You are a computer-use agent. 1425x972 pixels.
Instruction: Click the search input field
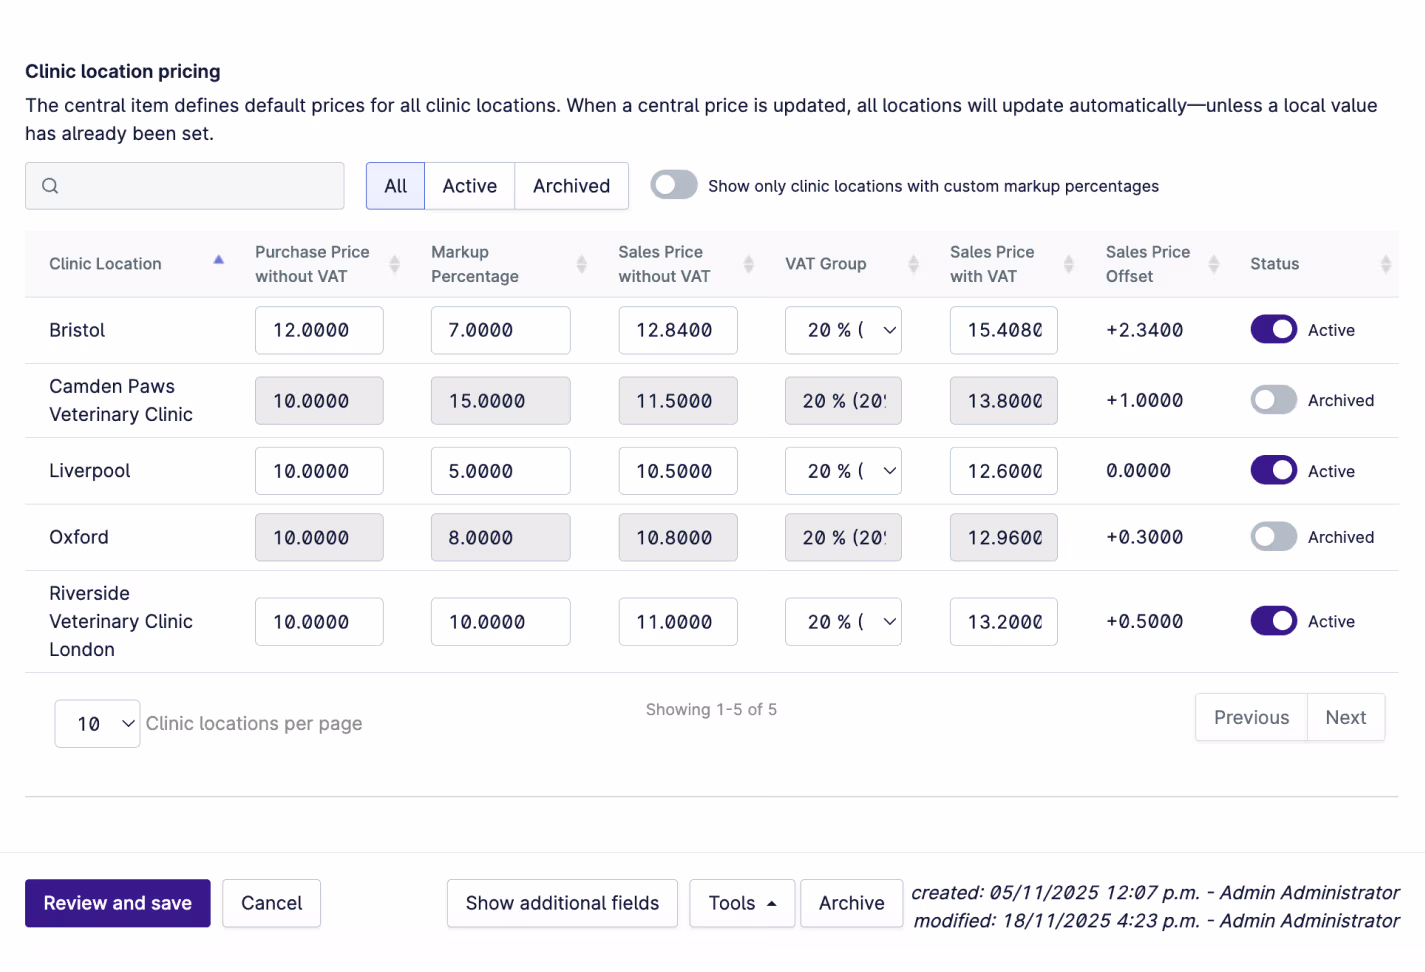[185, 185]
